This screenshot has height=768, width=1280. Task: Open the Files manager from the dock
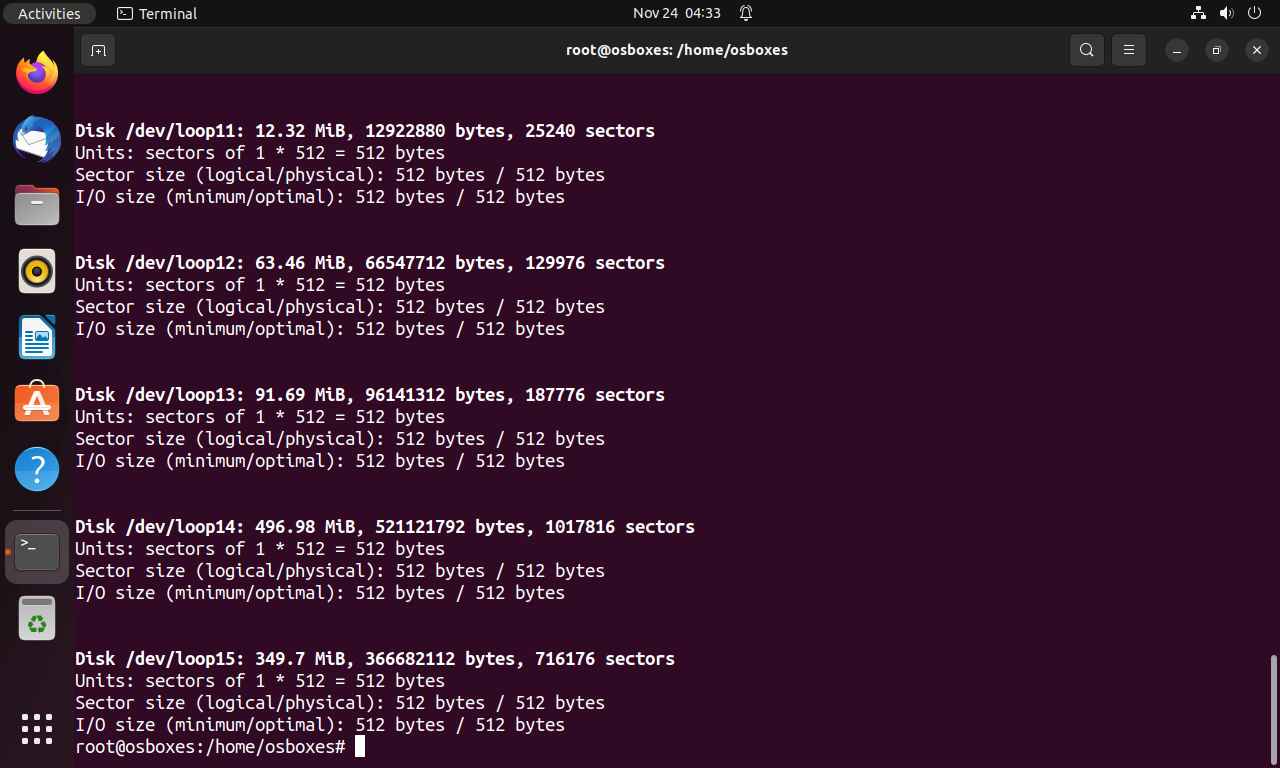click(37, 205)
